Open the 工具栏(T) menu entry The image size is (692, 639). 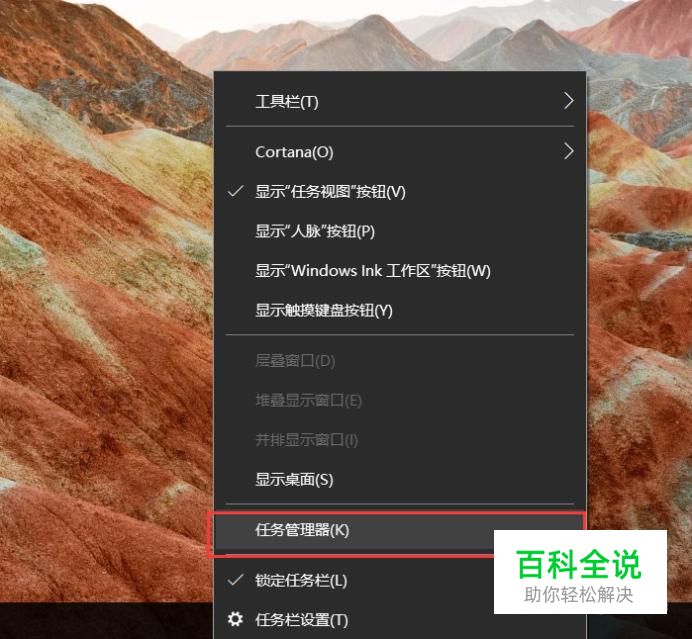point(400,101)
